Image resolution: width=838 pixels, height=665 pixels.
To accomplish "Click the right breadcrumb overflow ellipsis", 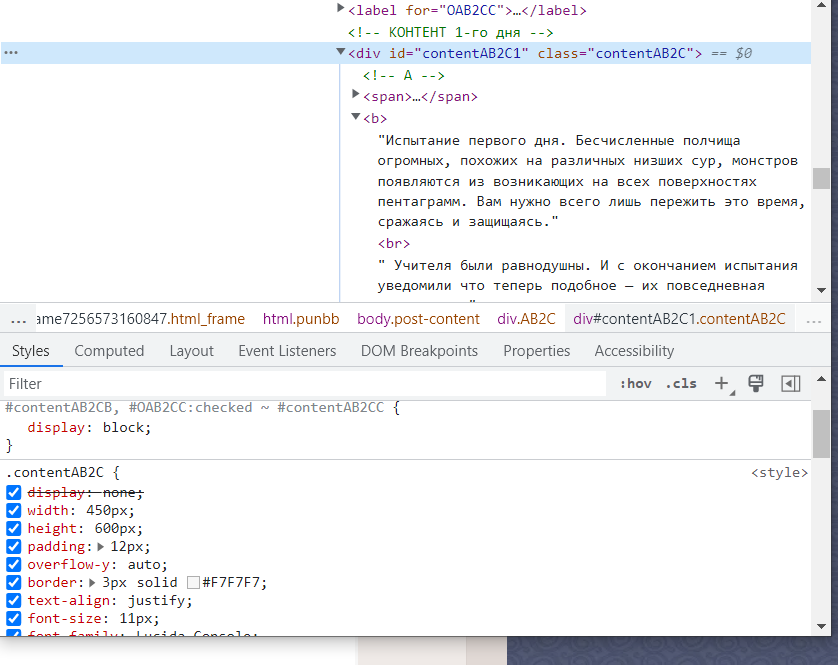I will 814,320.
